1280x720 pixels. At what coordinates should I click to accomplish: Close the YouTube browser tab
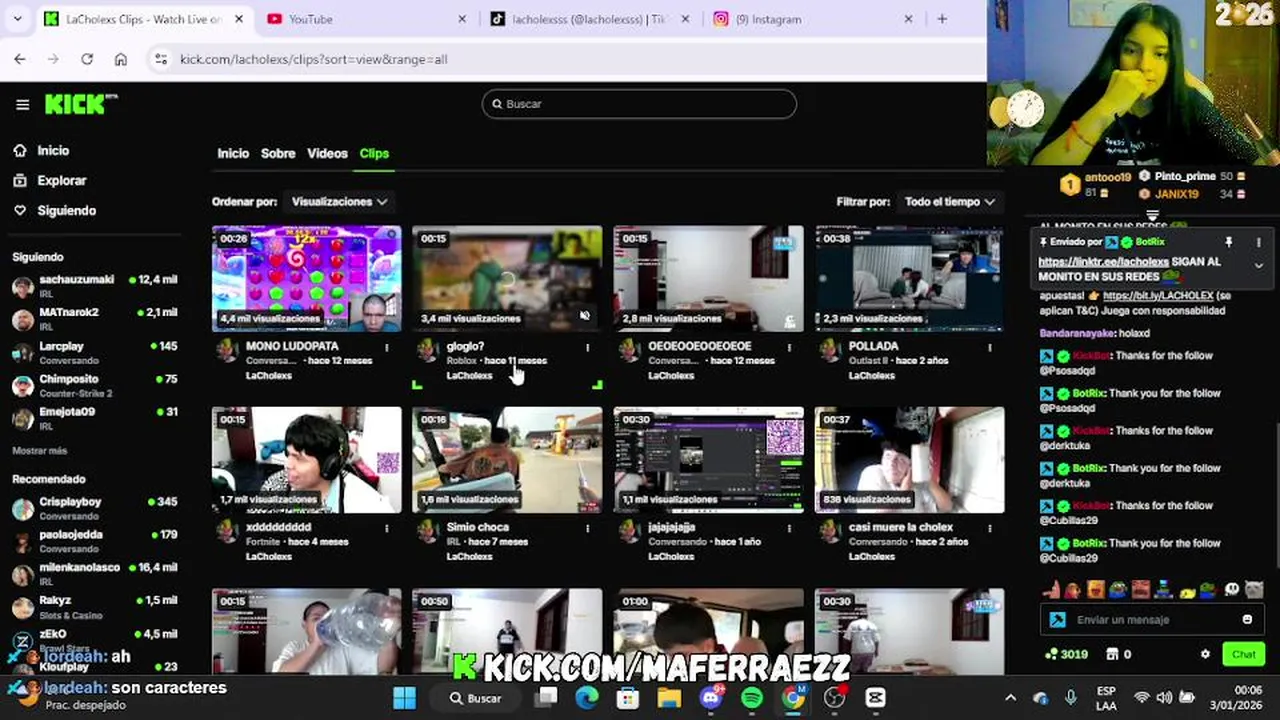pyautogui.click(x=462, y=19)
